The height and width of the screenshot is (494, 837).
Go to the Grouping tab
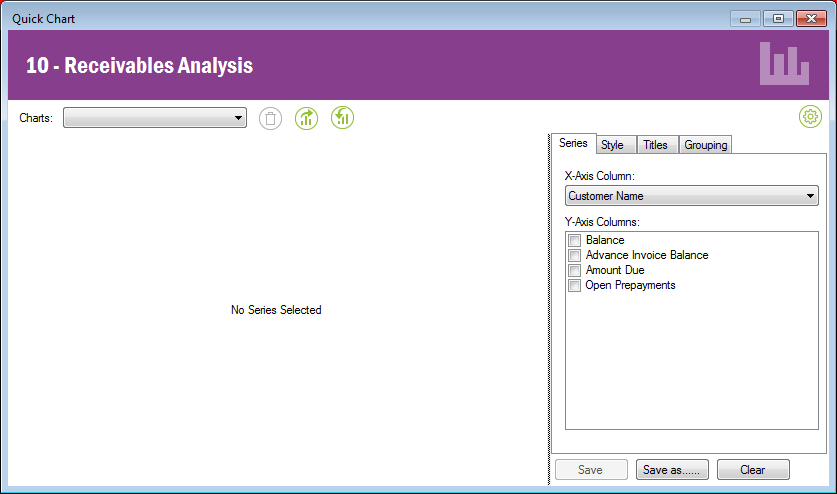(705, 145)
